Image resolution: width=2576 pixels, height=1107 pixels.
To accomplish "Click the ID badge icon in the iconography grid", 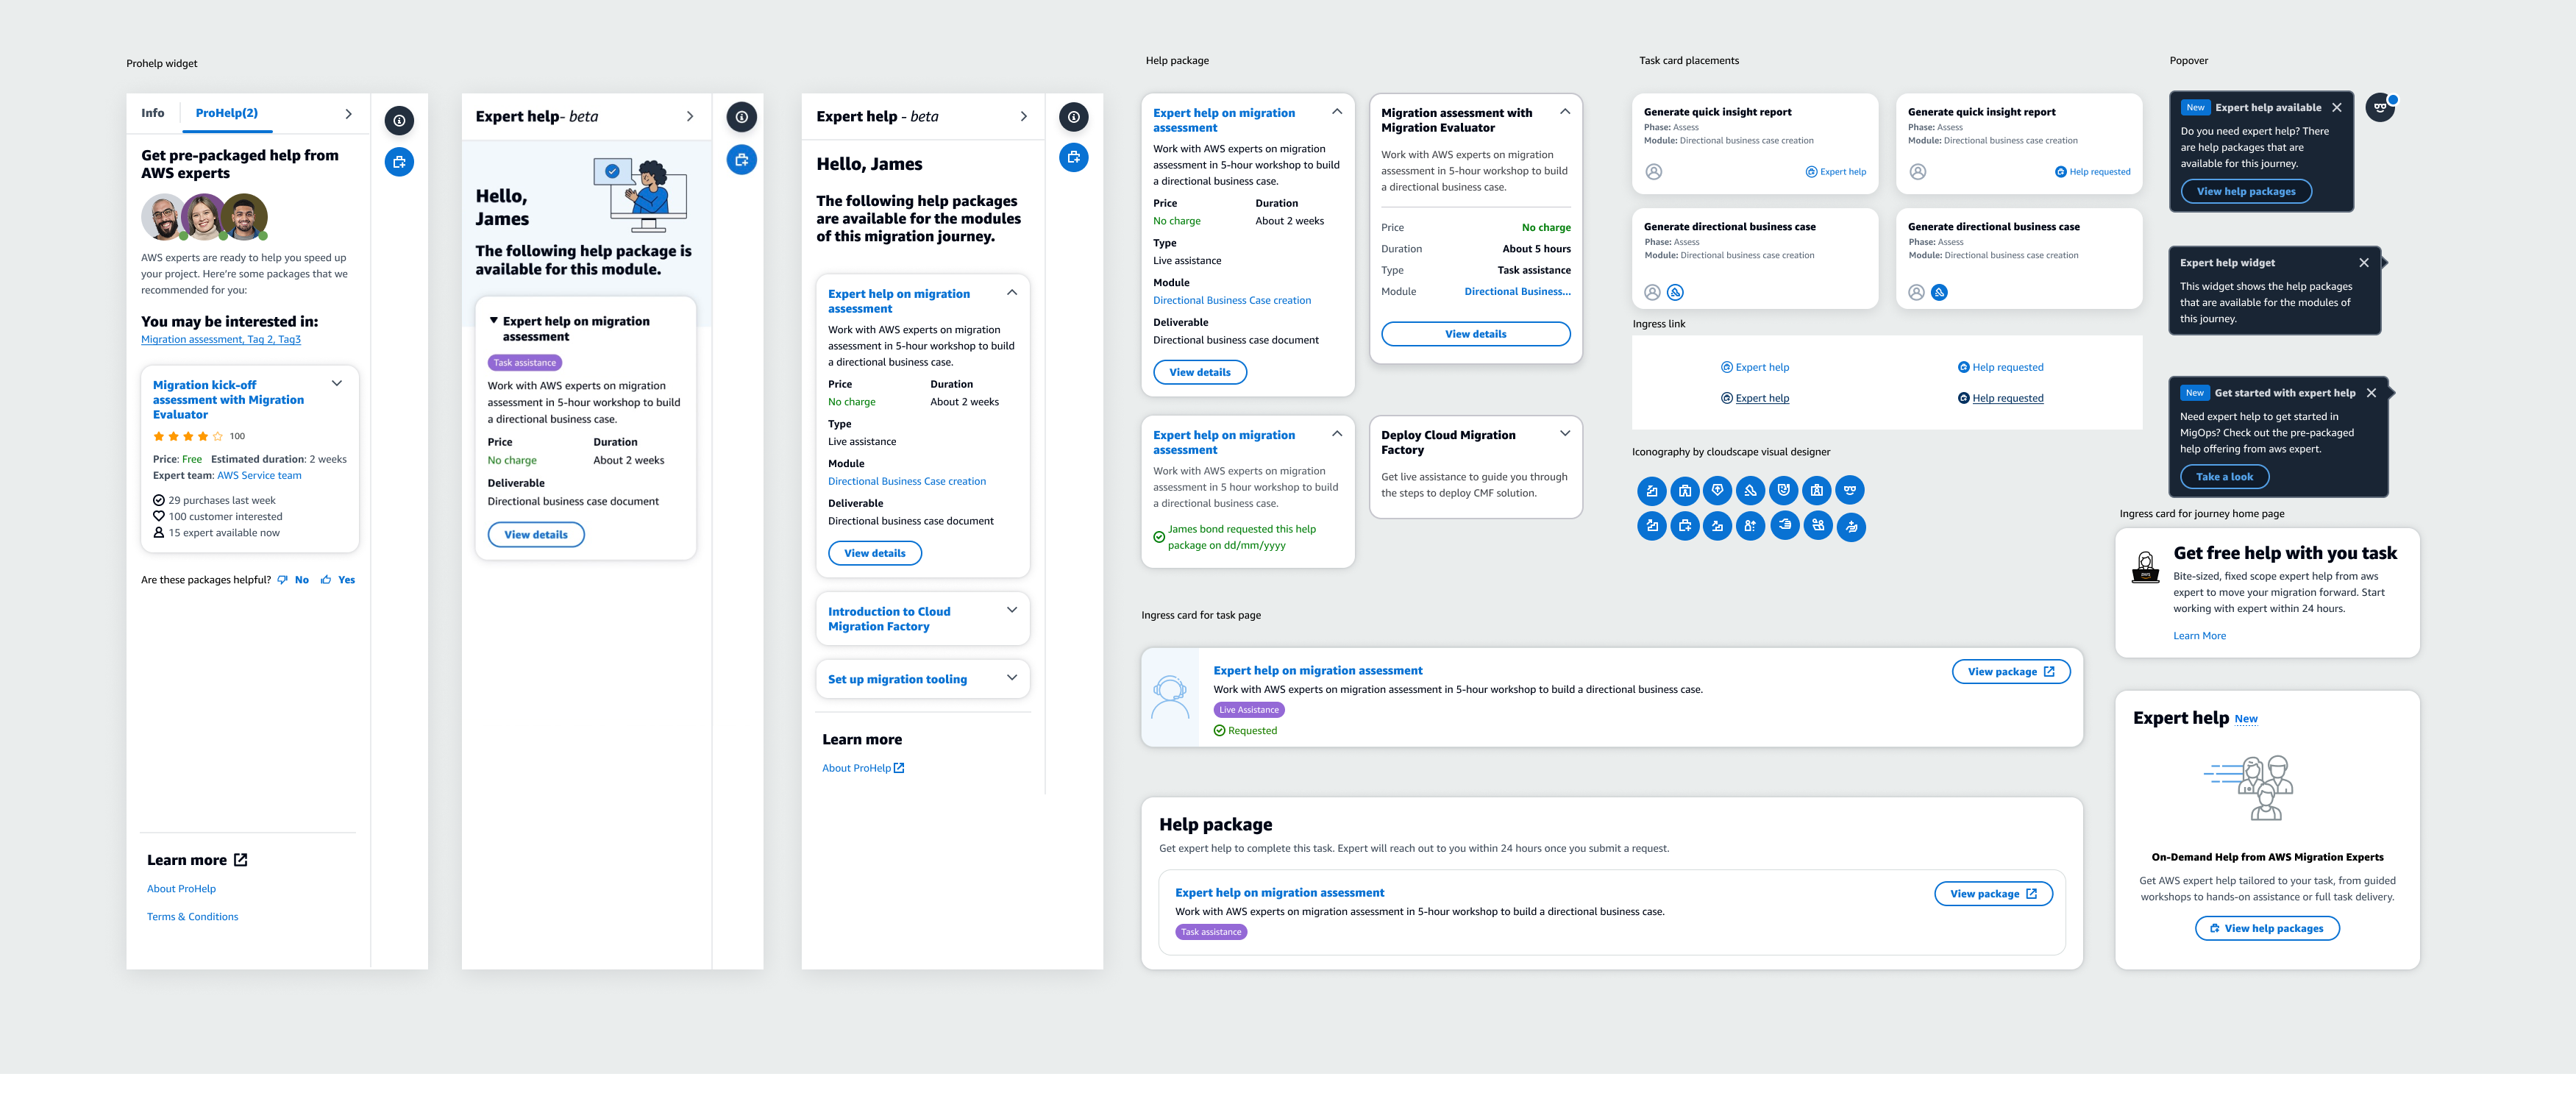I will [x=1817, y=490].
